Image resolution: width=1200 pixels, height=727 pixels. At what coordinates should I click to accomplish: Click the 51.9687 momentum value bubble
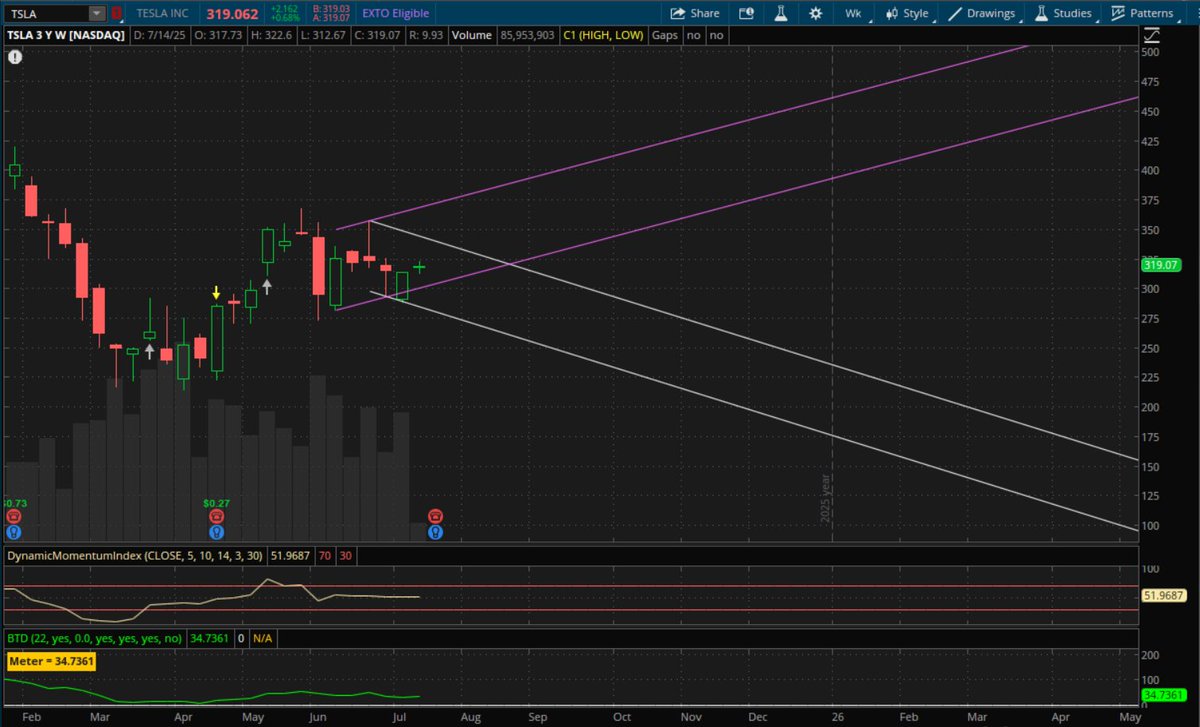(x=1163, y=595)
